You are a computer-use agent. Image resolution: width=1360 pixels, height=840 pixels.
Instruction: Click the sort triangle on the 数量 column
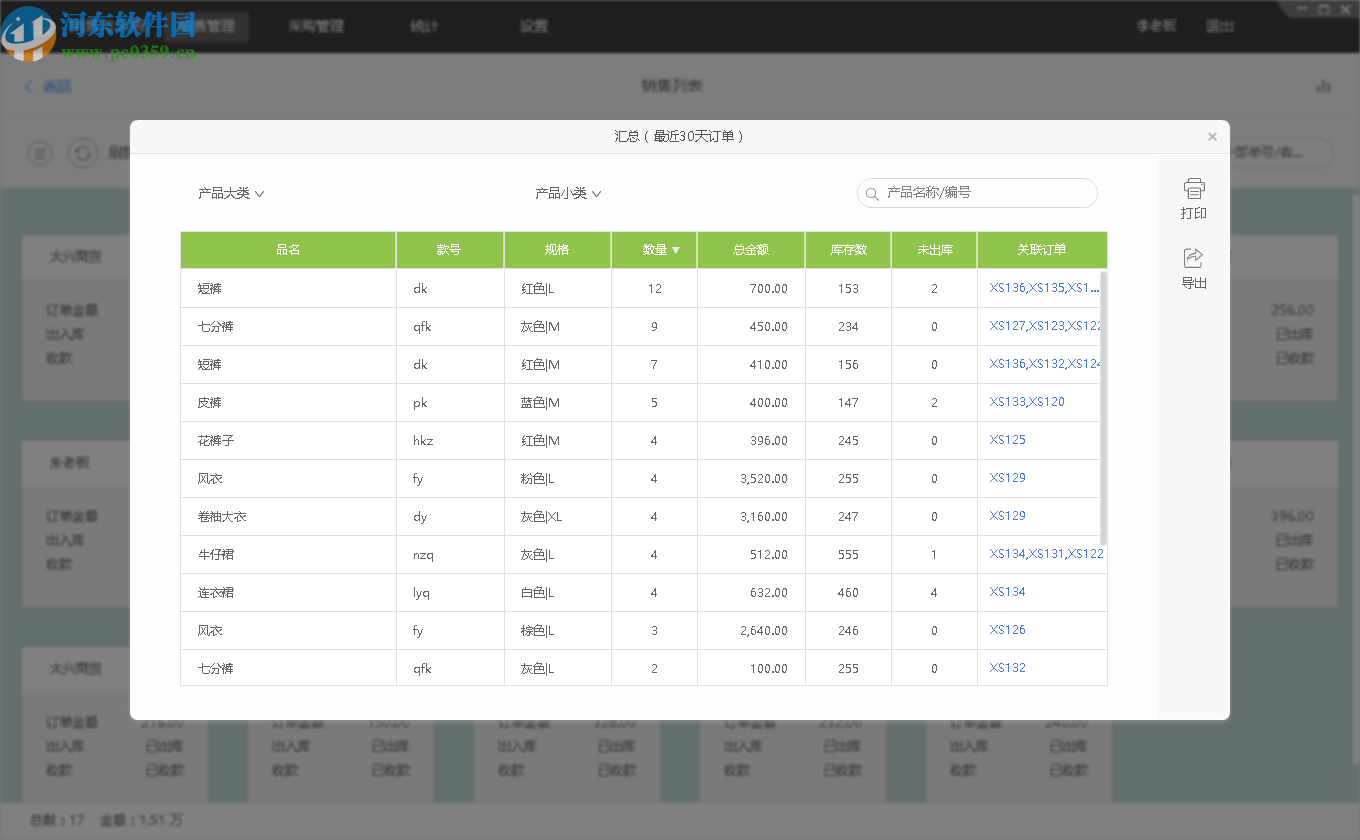point(676,250)
